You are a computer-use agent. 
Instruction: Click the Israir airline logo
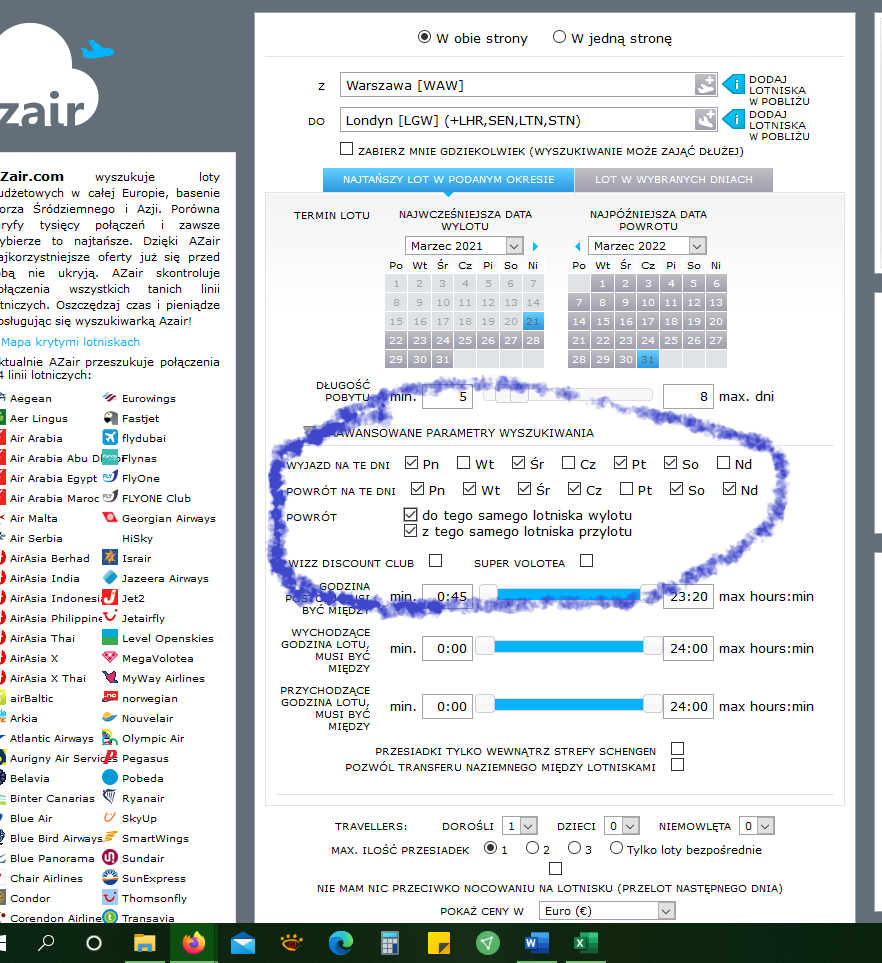(110, 557)
